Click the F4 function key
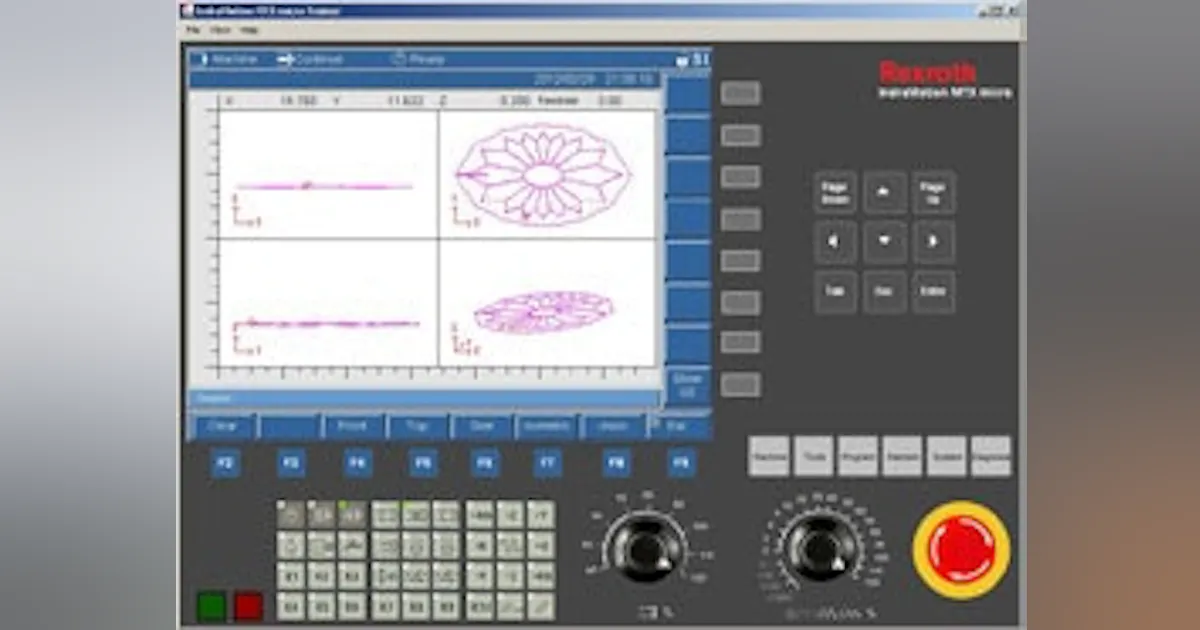This screenshot has width=1200, height=630. click(x=357, y=463)
